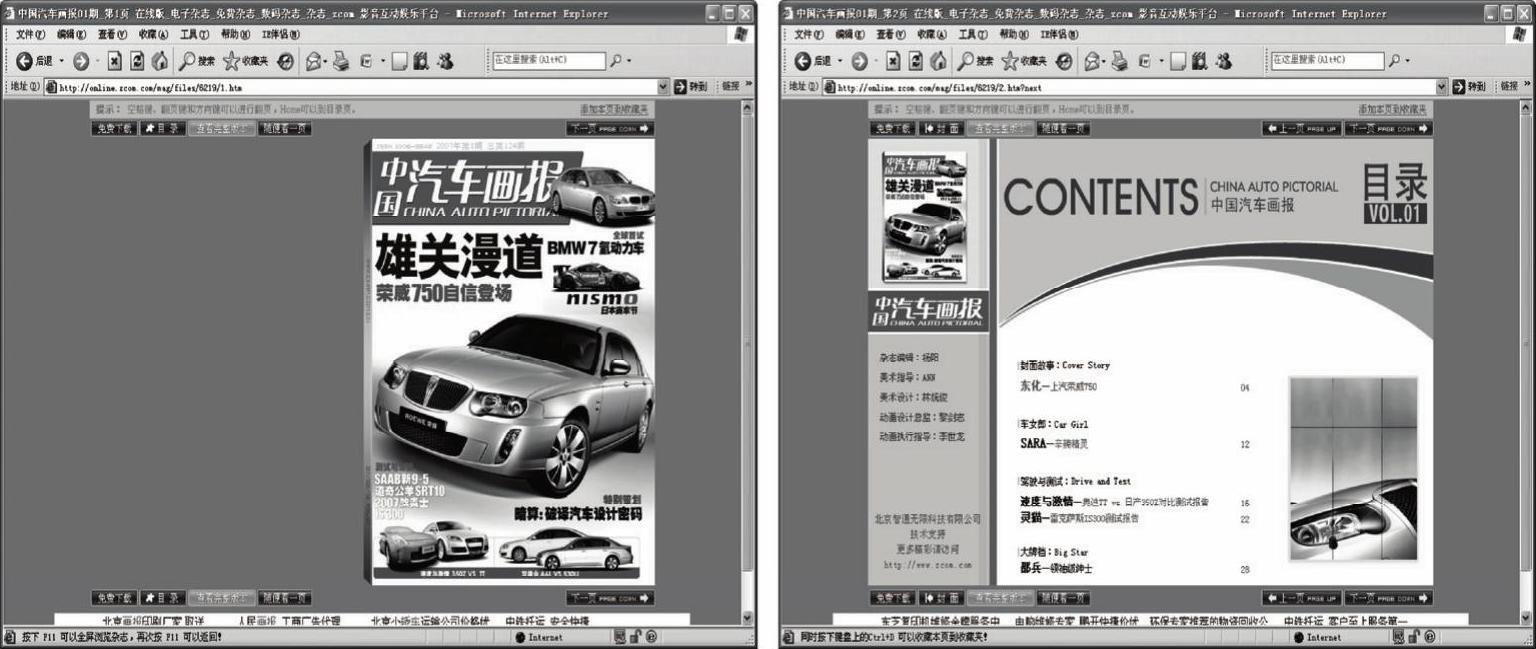Stop page loading in the left window

pyautogui.click(x=114, y=61)
